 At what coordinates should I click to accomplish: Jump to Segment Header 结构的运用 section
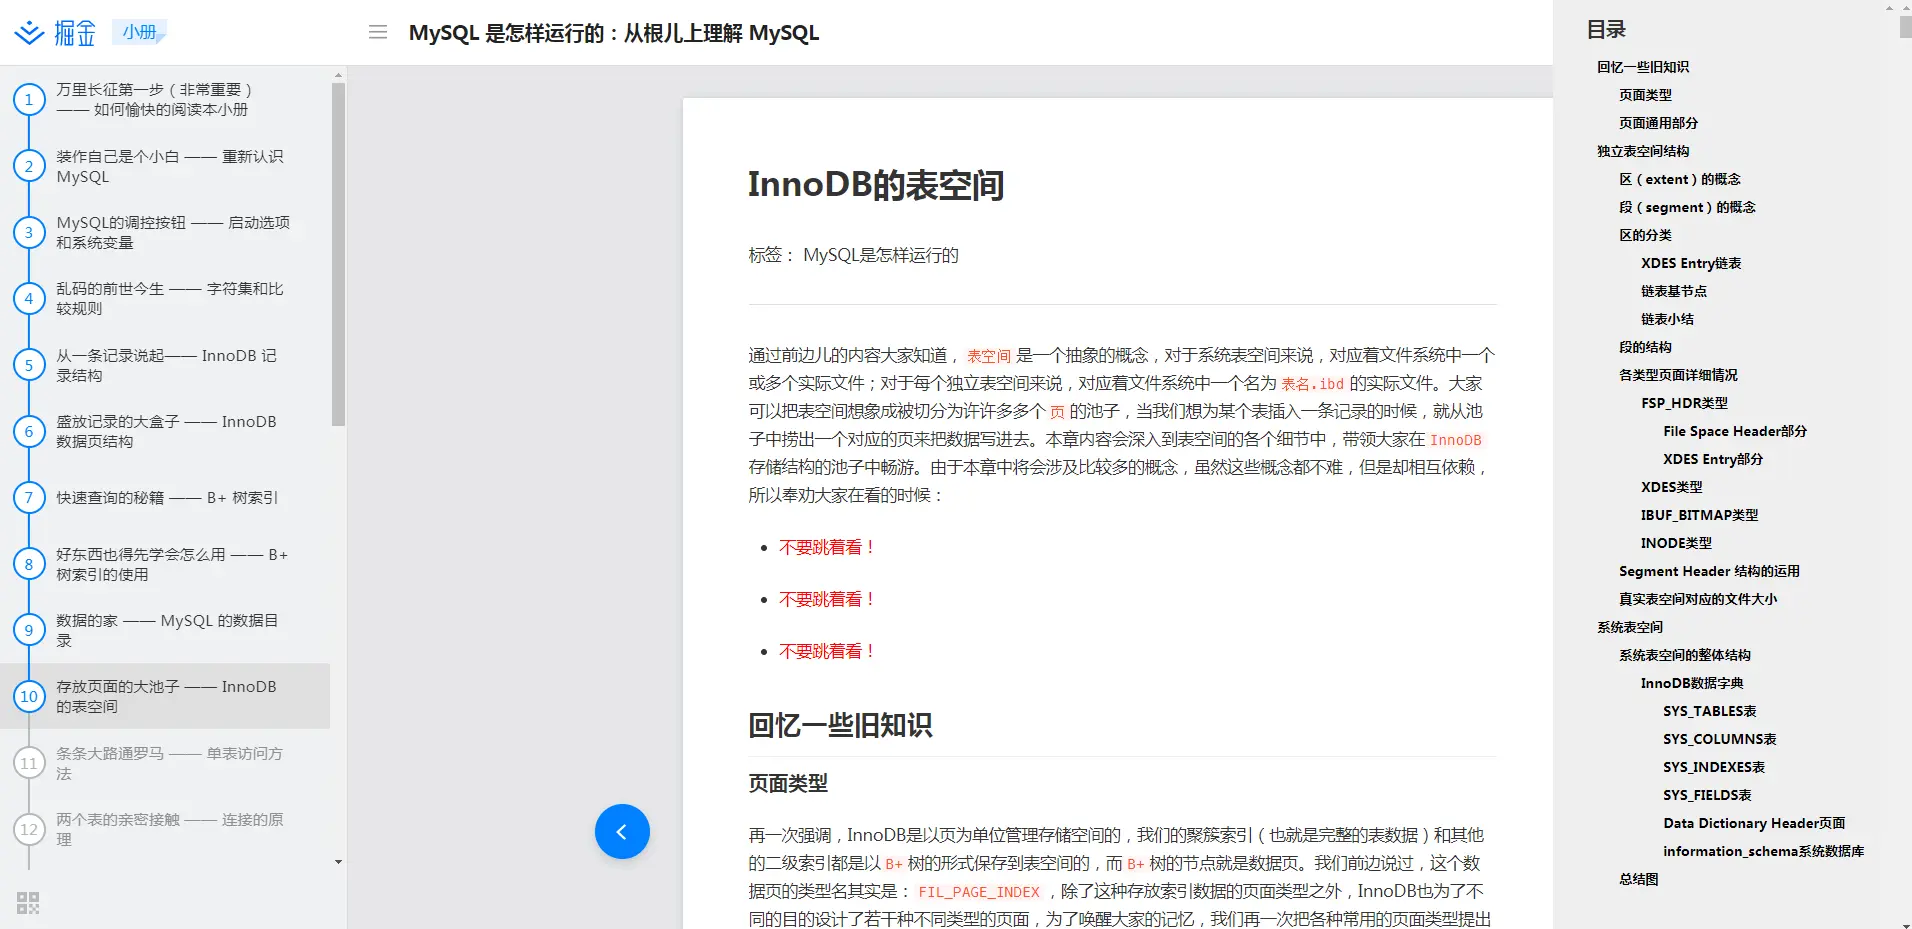tap(1709, 571)
